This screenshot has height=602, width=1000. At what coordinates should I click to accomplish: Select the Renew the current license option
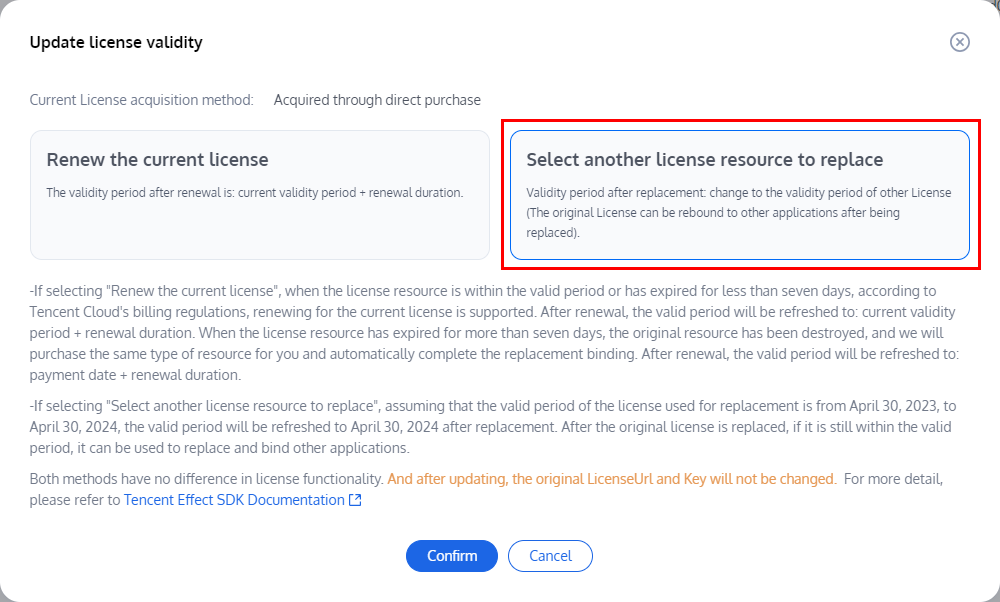(260, 195)
